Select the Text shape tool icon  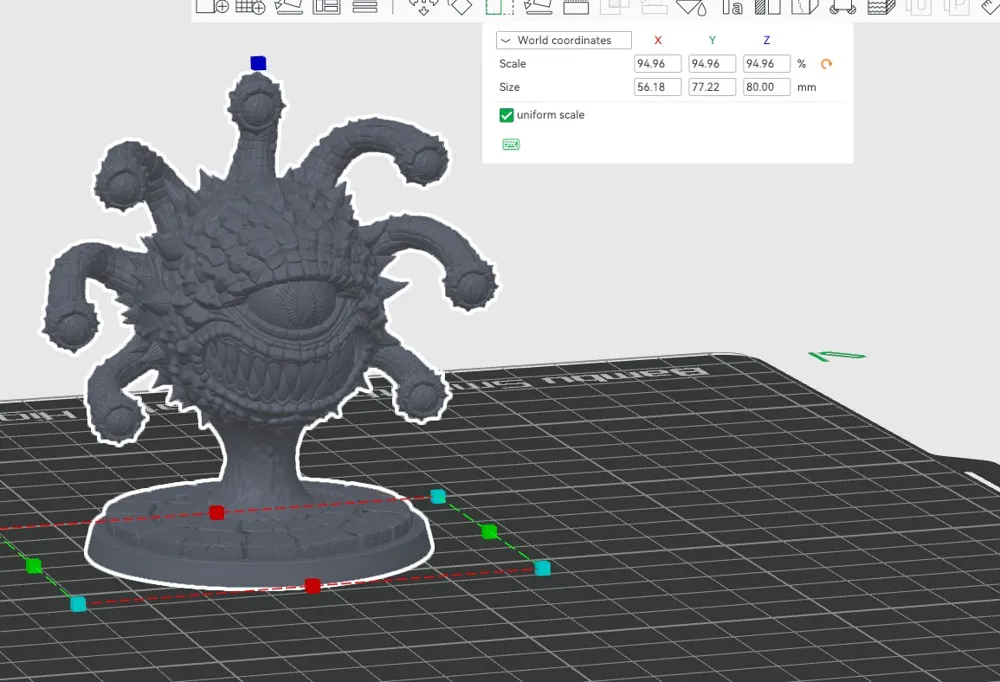point(732,6)
